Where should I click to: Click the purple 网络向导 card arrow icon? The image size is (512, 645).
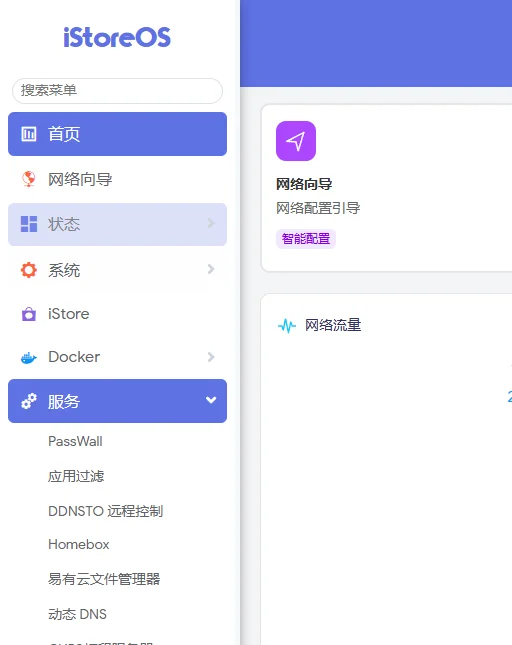pos(296,141)
